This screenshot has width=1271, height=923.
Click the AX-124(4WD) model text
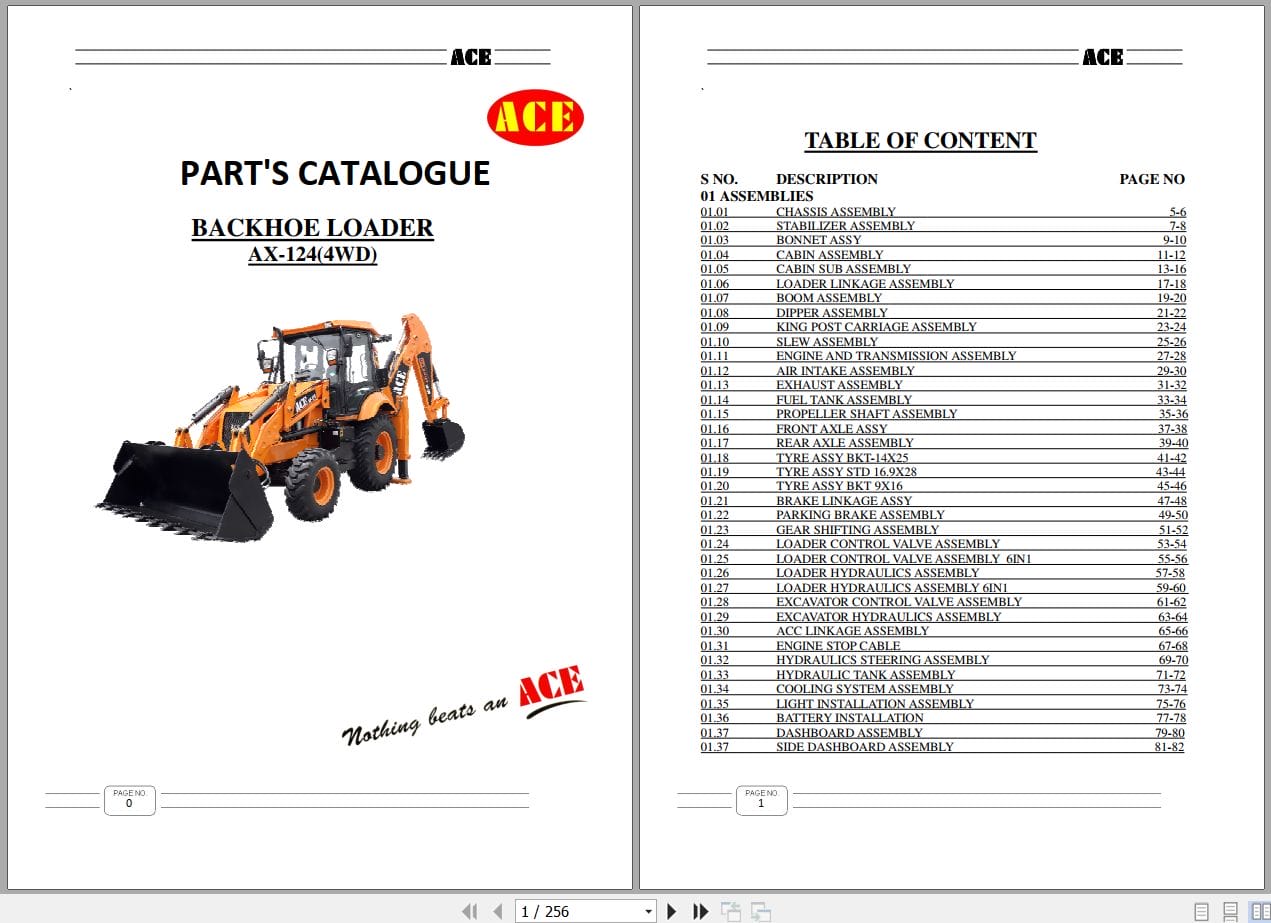[x=313, y=255]
